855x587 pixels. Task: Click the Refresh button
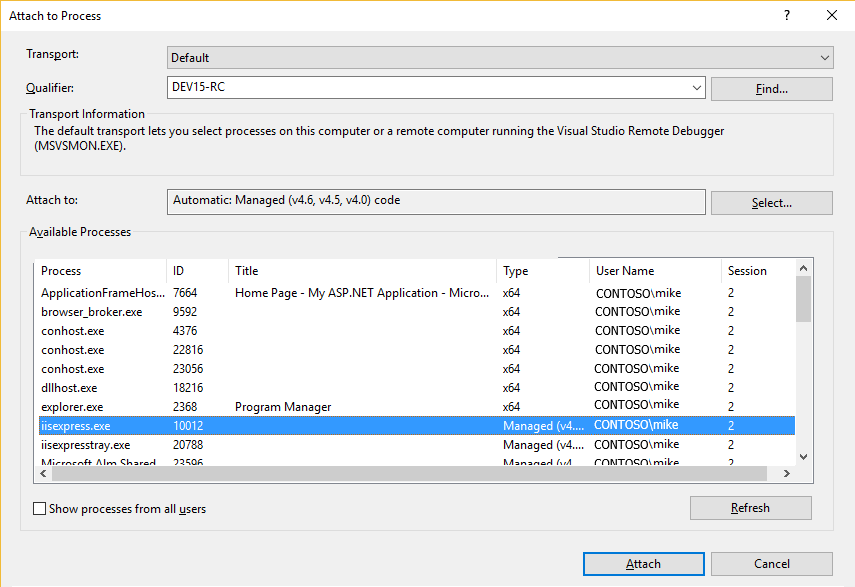point(750,507)
